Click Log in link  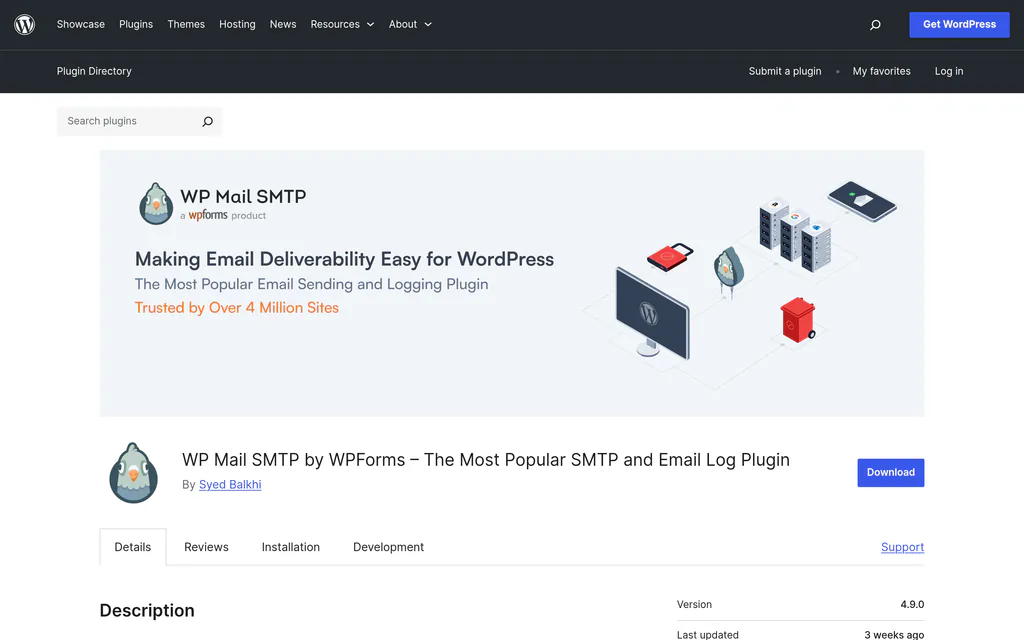(x=949, y=71)
